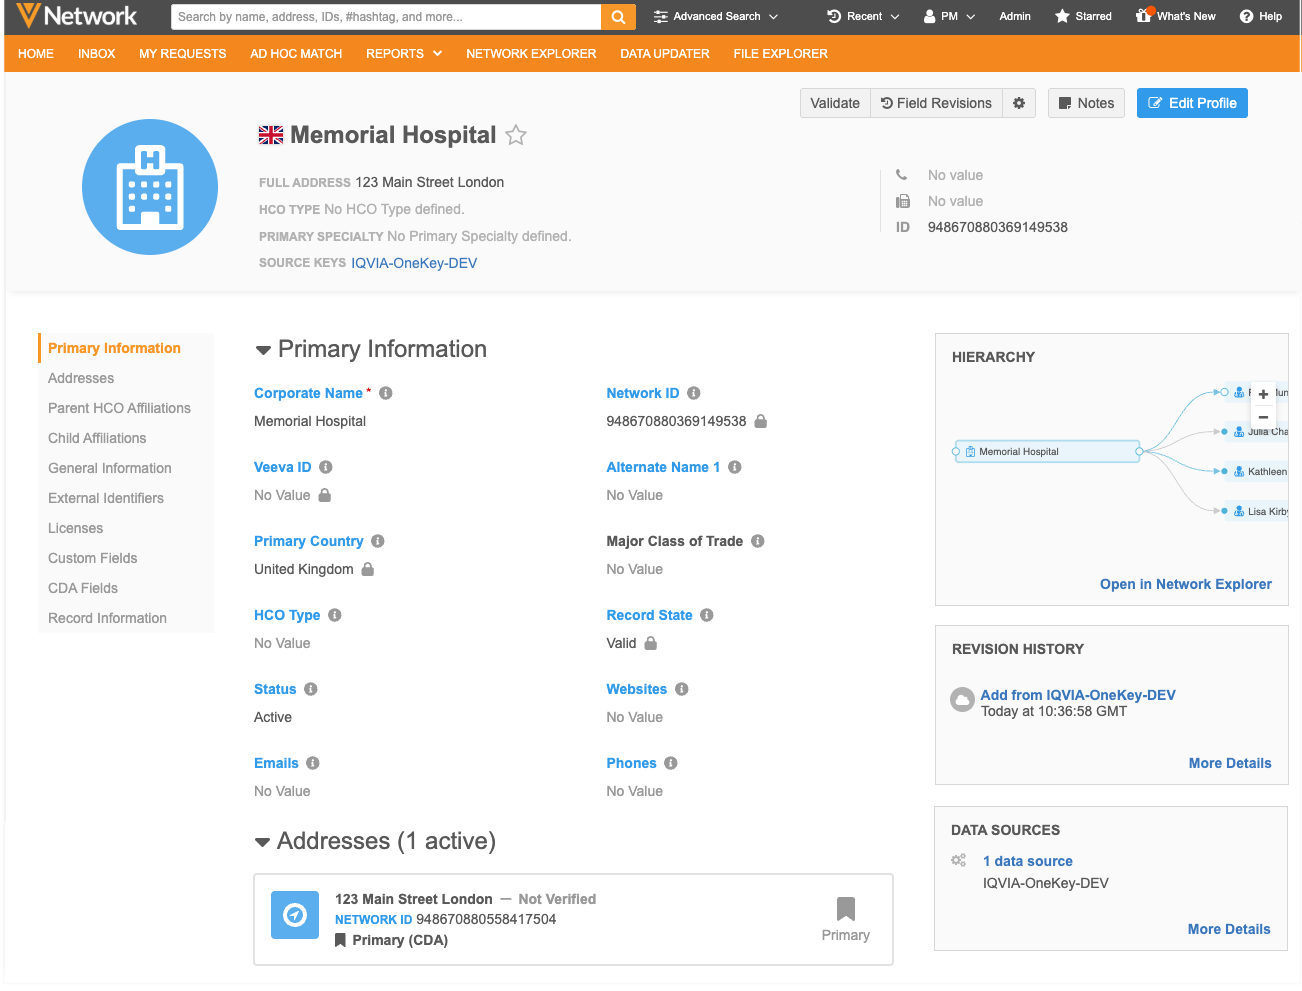Screen dimensions: 1302x991
Task: Star the Memorial Hospital record
Action: click(516, 135)
